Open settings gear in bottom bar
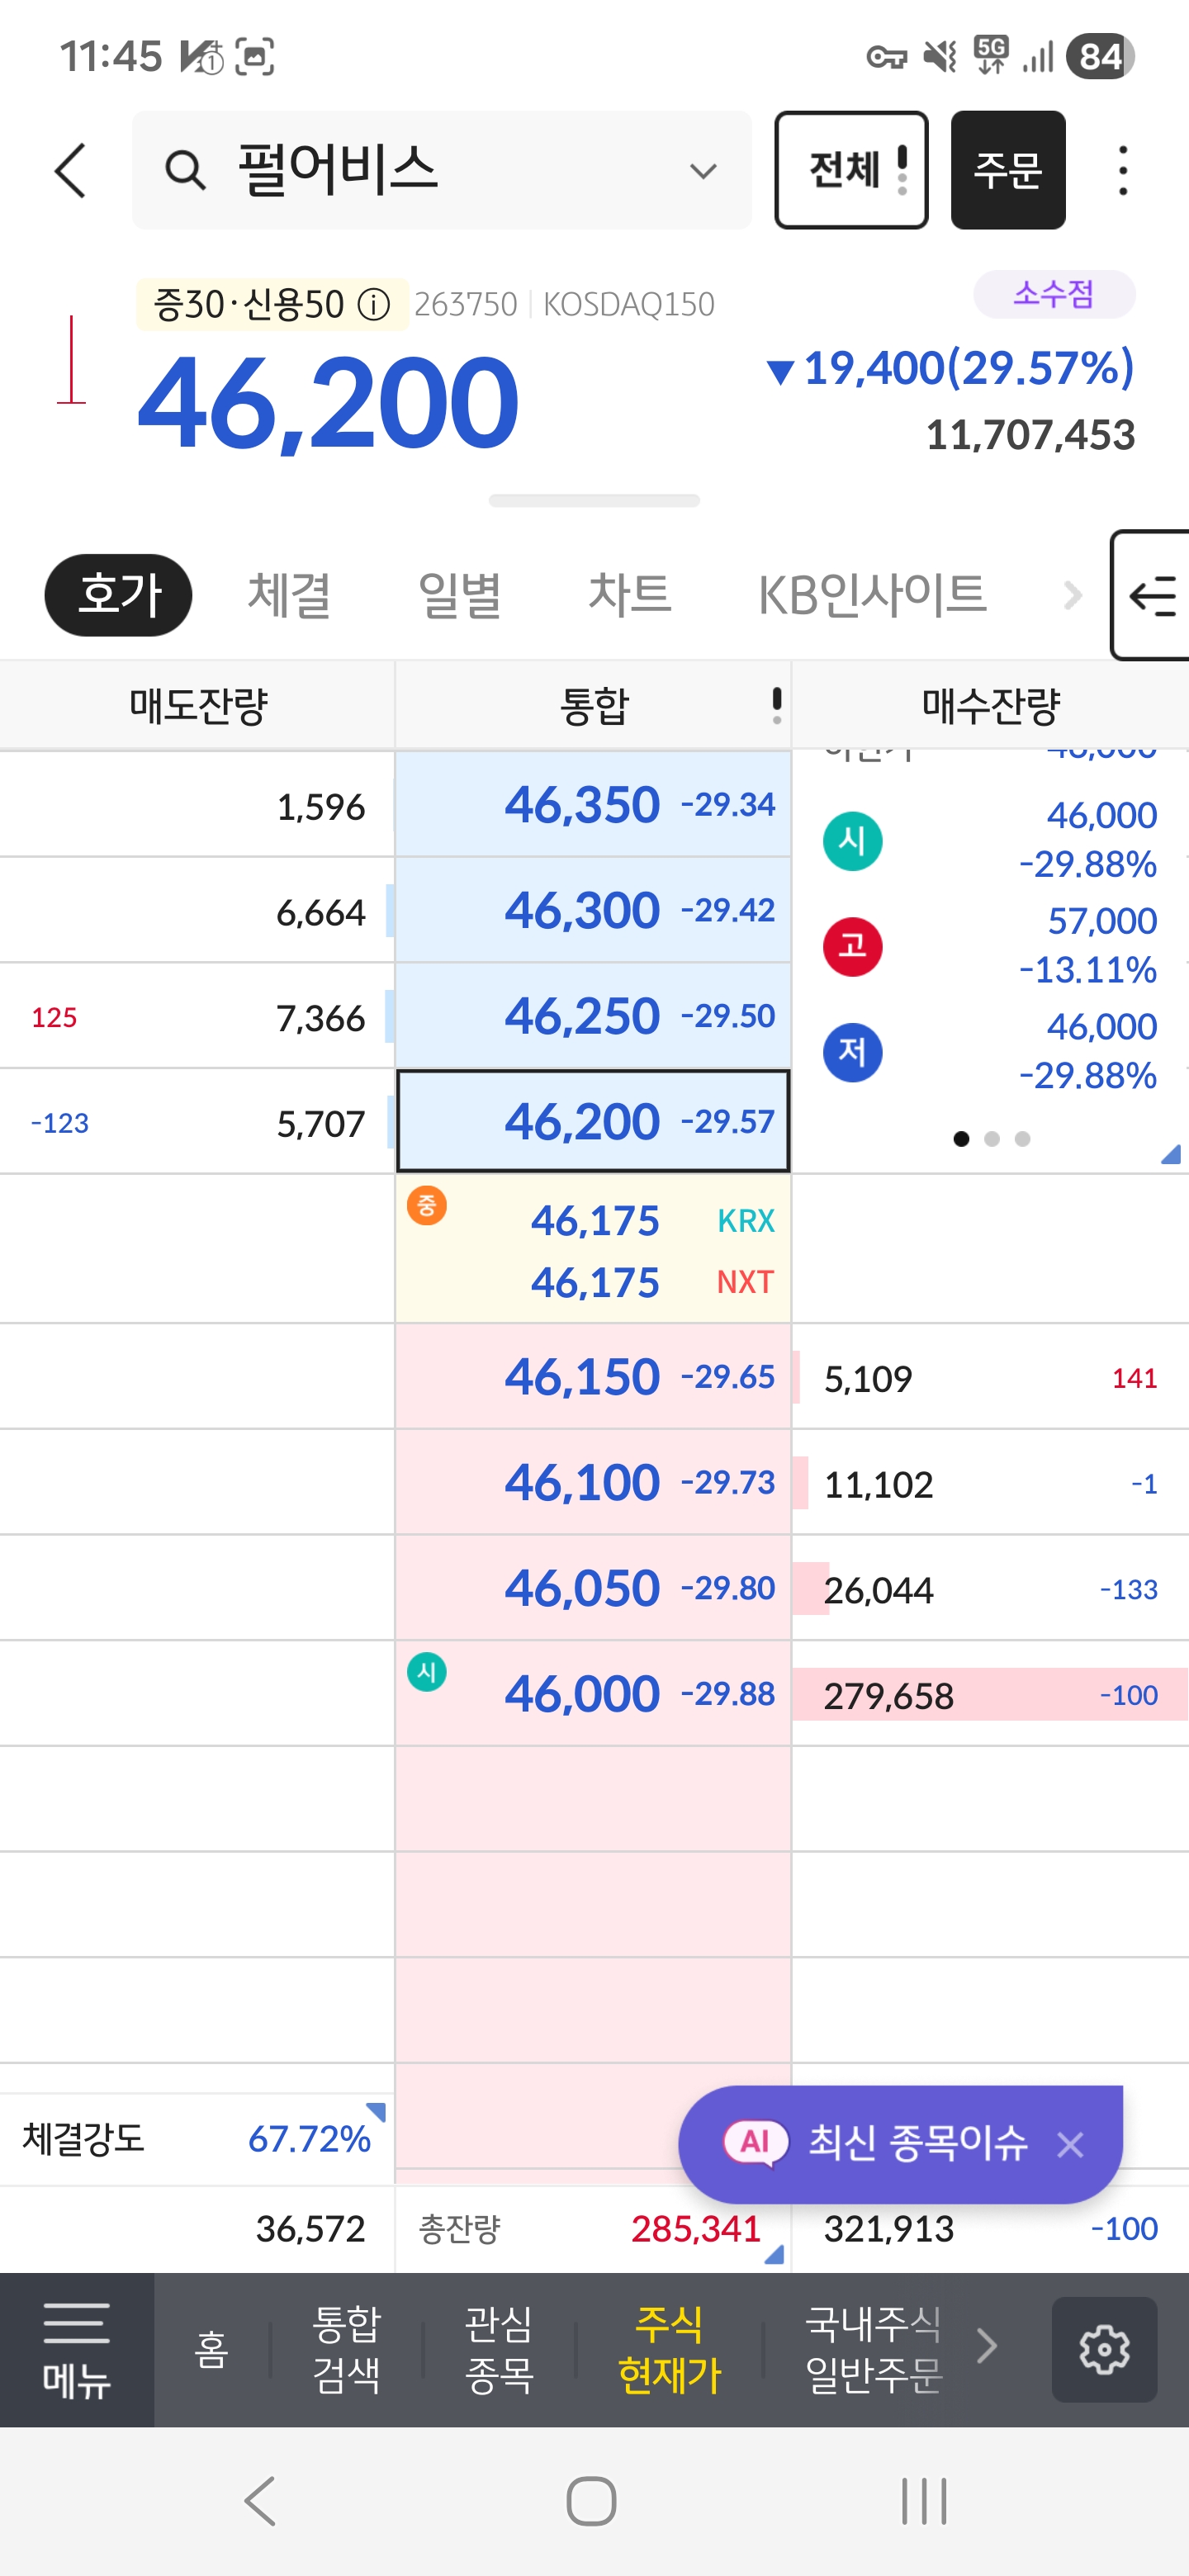1189x2576 pixels. [1104, 2349]
